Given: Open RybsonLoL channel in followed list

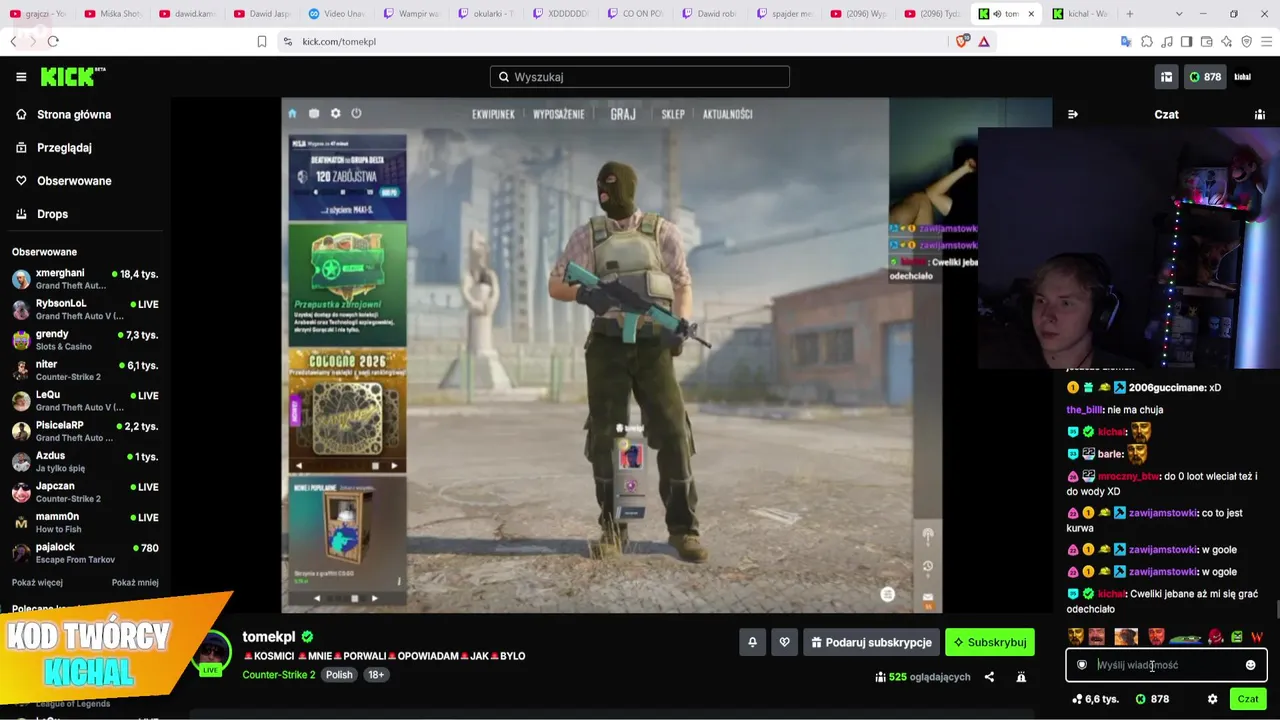Looking at the screenshot, I should [x=85, y=309].
